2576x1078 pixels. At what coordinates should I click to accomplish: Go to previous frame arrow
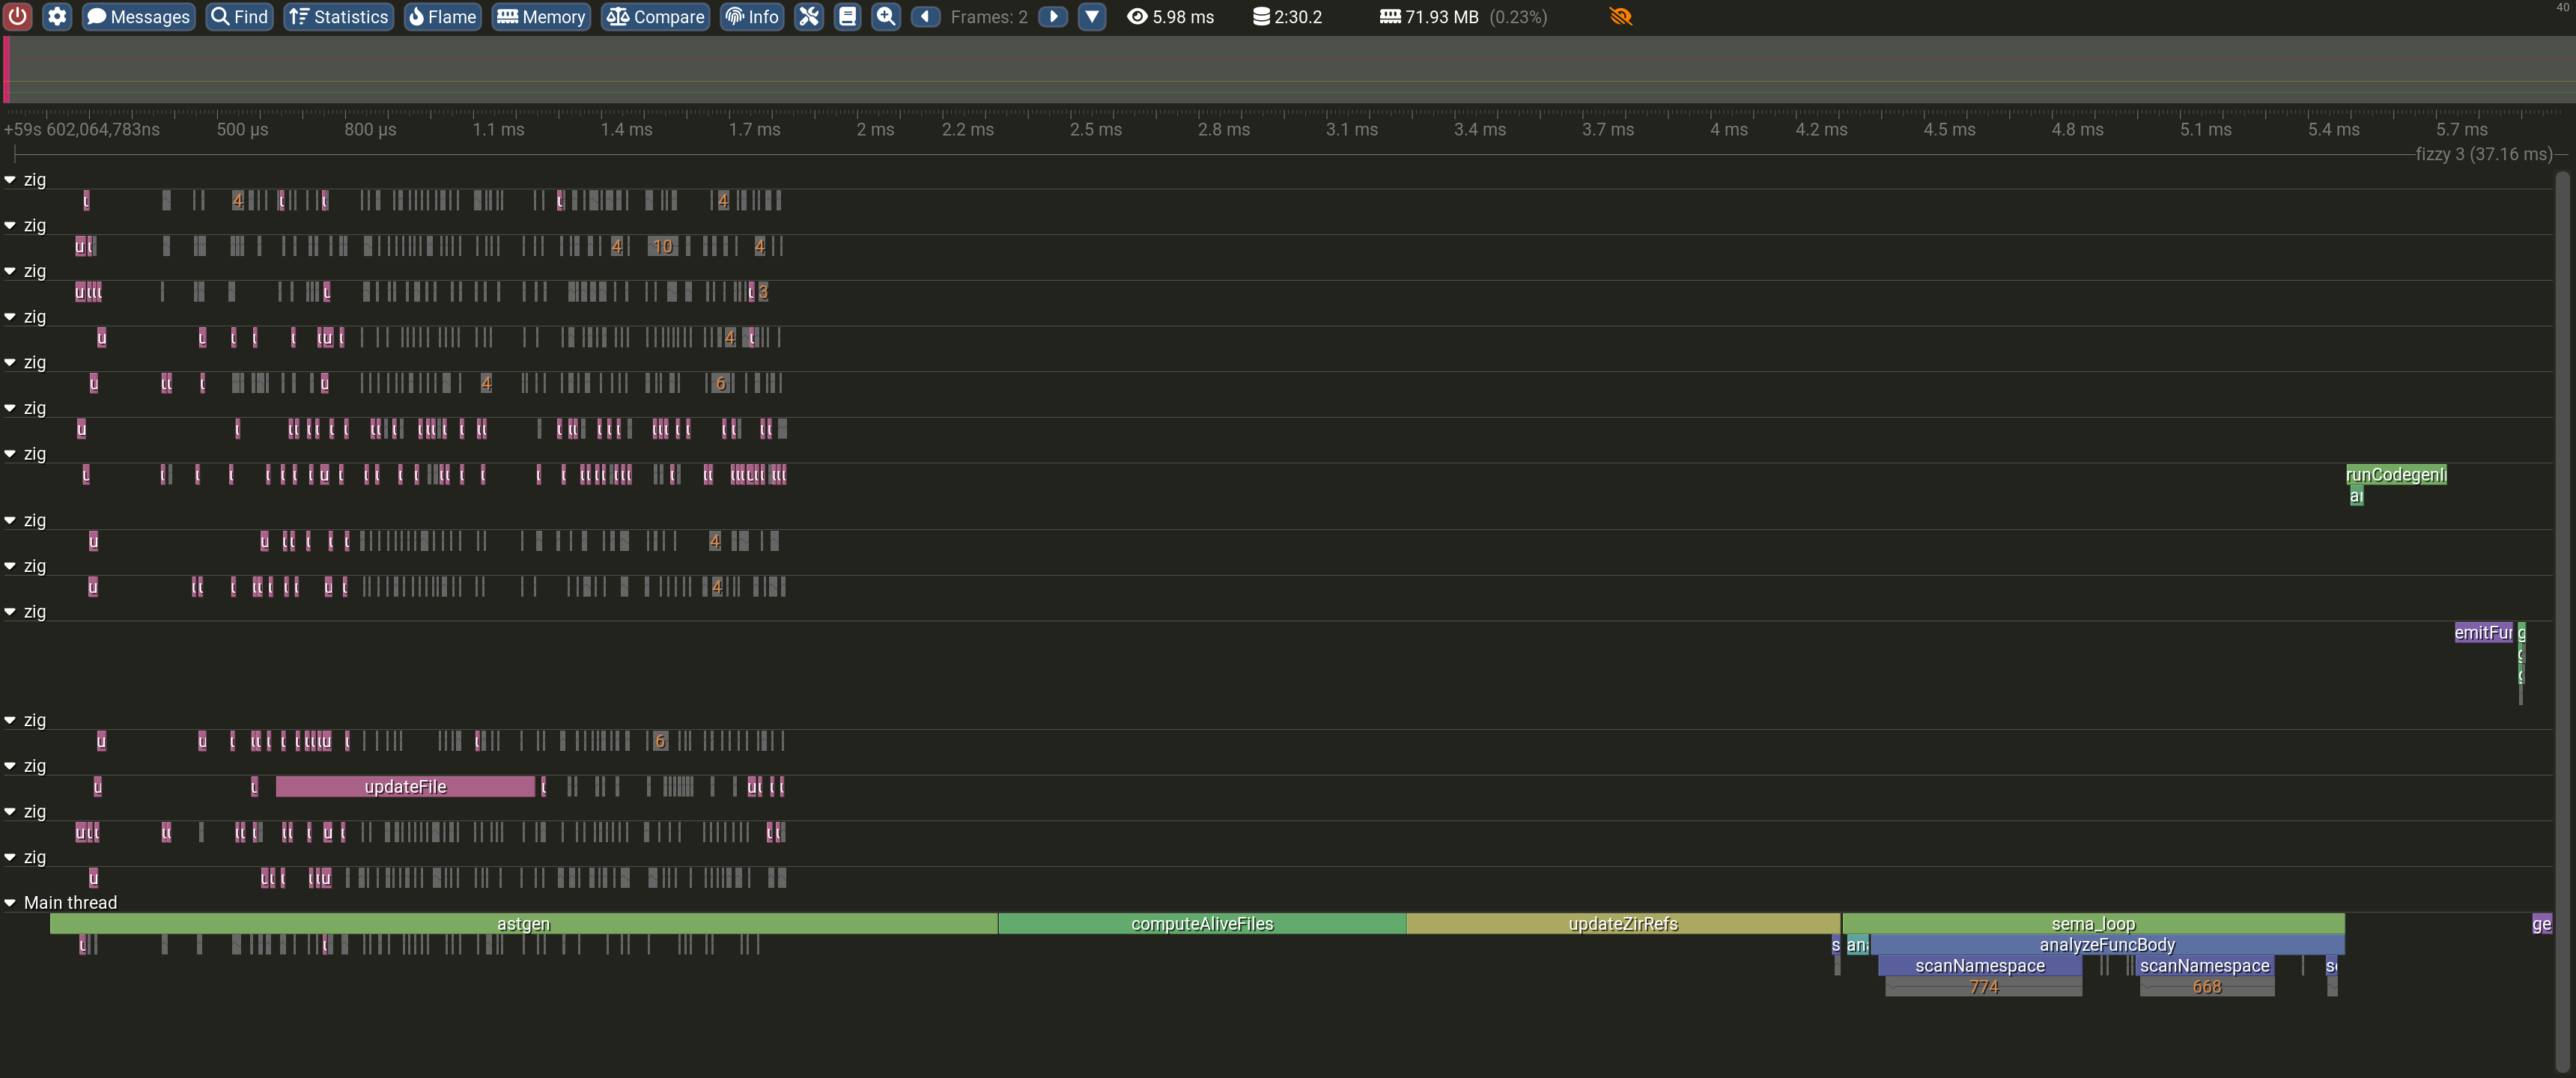(925, 16)
